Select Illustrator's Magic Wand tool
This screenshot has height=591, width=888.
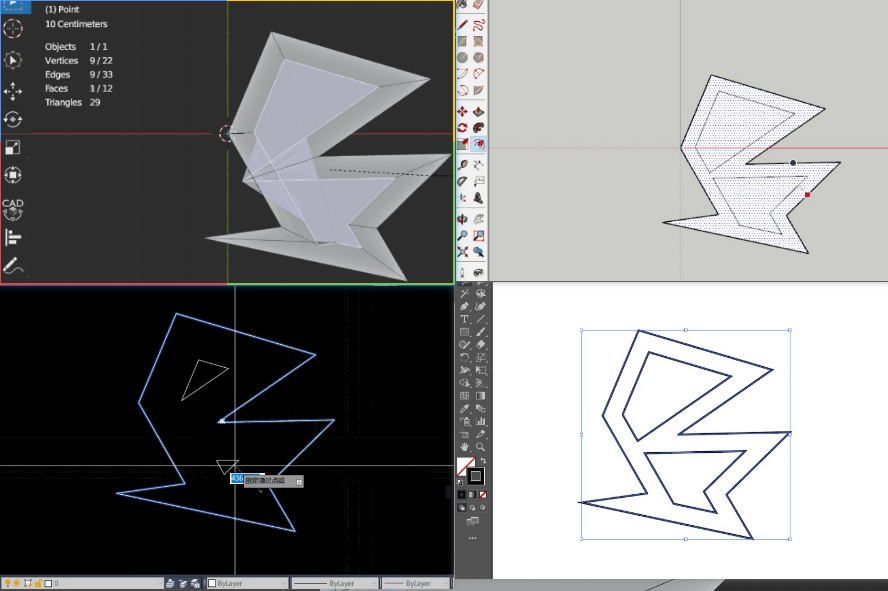coord(464,293)
